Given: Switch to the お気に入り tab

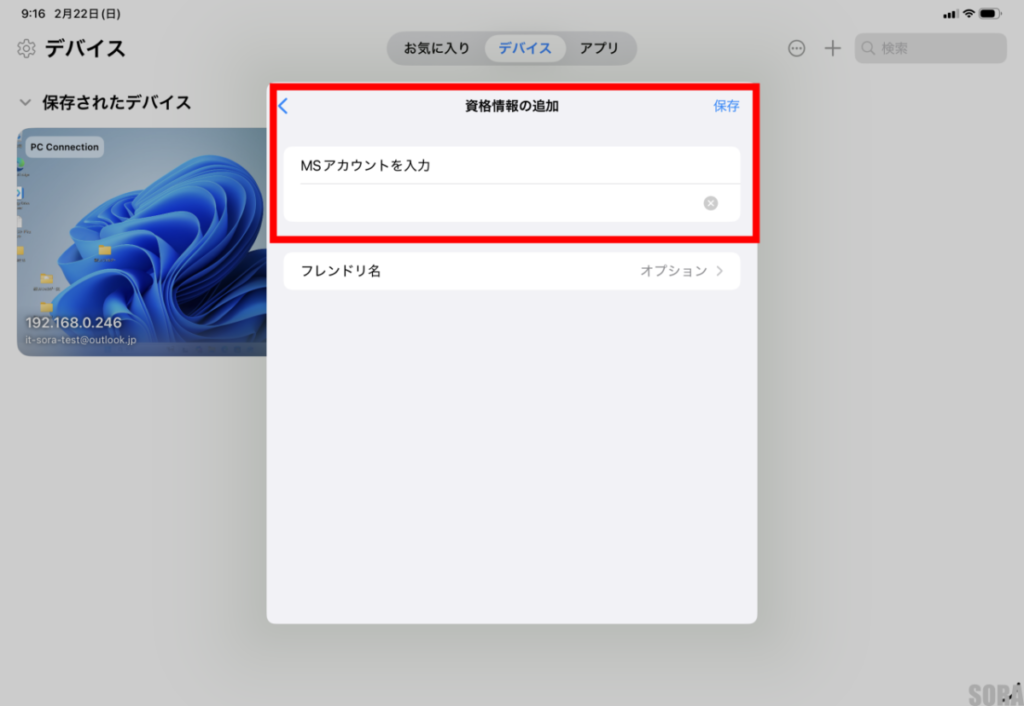Looking at the screenshot, I should (436, 48).
